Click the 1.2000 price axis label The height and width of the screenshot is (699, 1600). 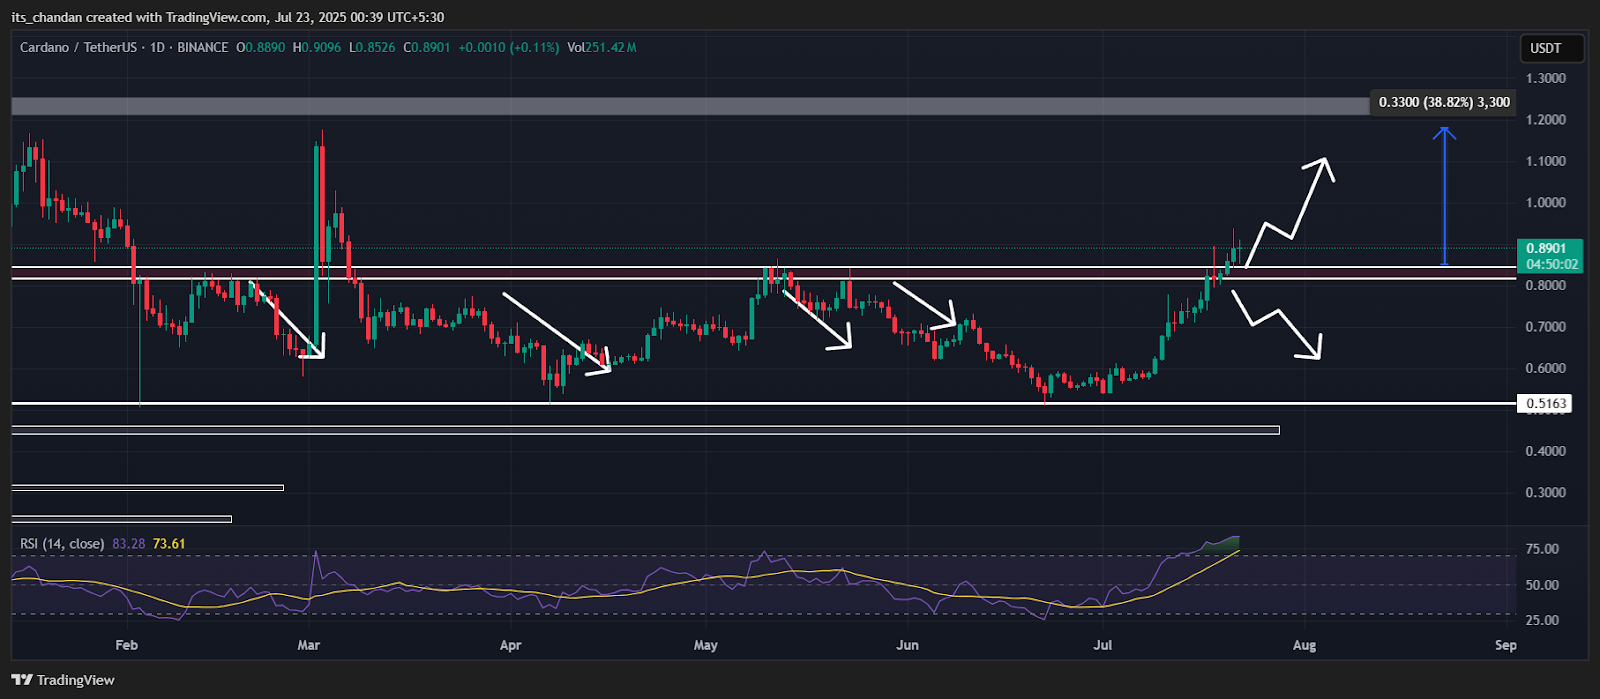(x=1546, y=120)
